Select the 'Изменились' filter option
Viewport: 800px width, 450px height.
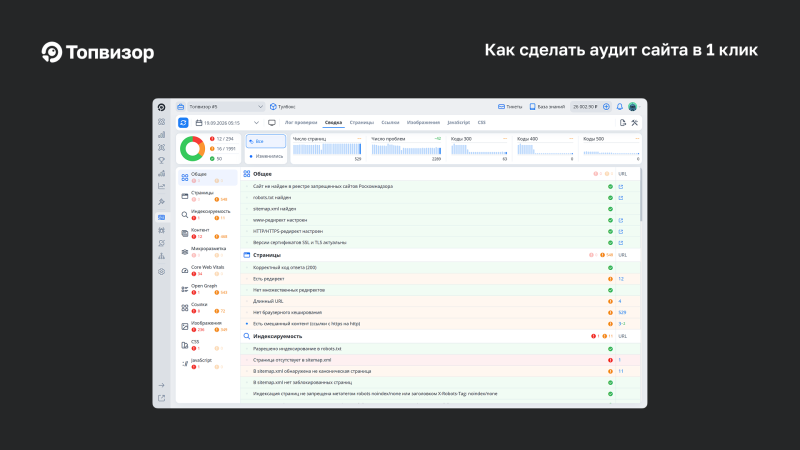click(266, 156)
